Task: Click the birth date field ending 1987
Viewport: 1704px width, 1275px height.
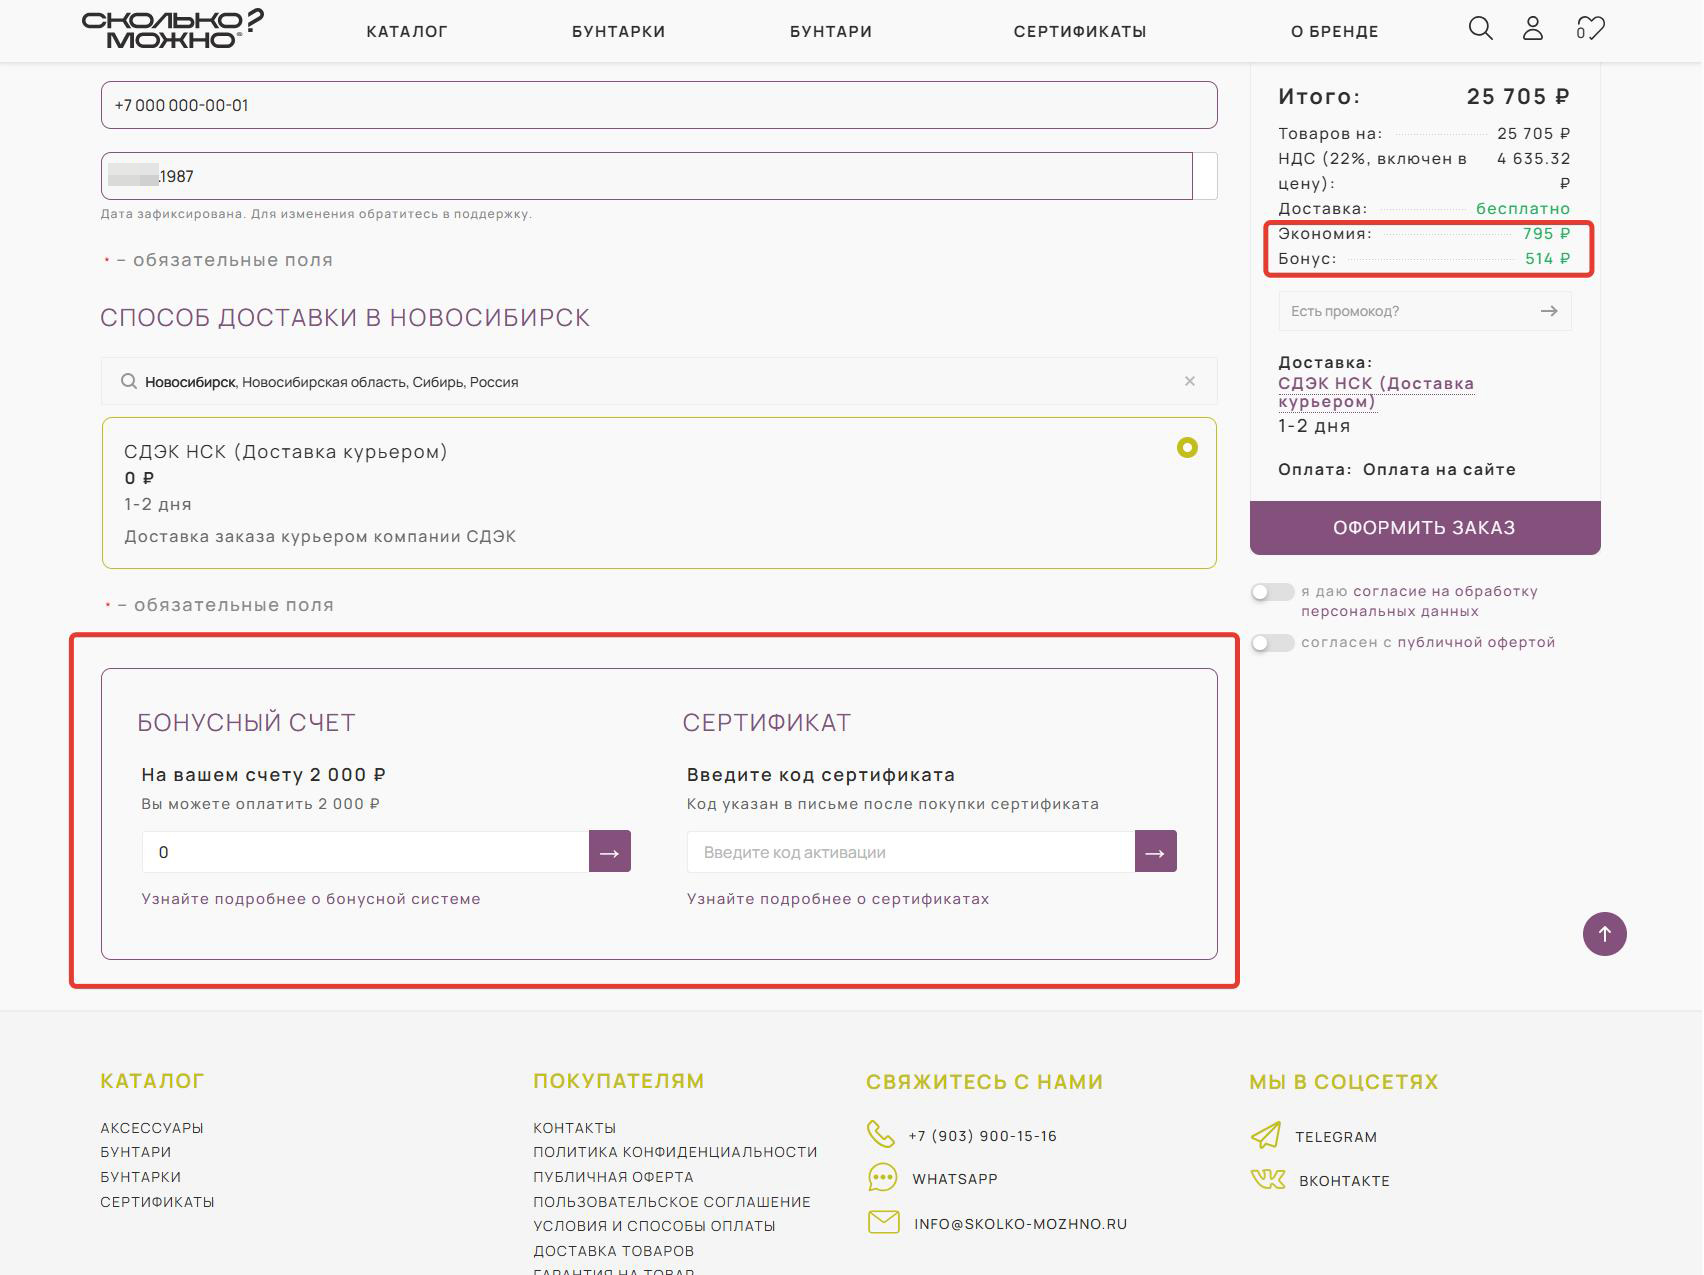Action: (x=647, y=176)
